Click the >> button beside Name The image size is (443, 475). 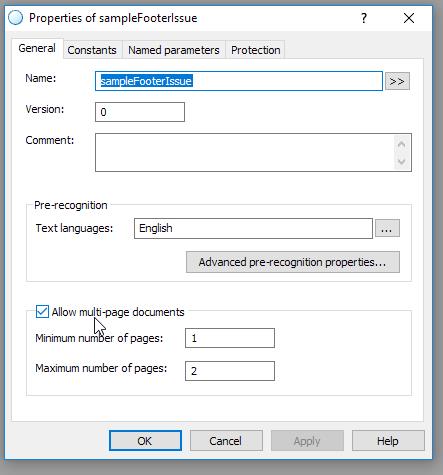(x=397, y=81)
